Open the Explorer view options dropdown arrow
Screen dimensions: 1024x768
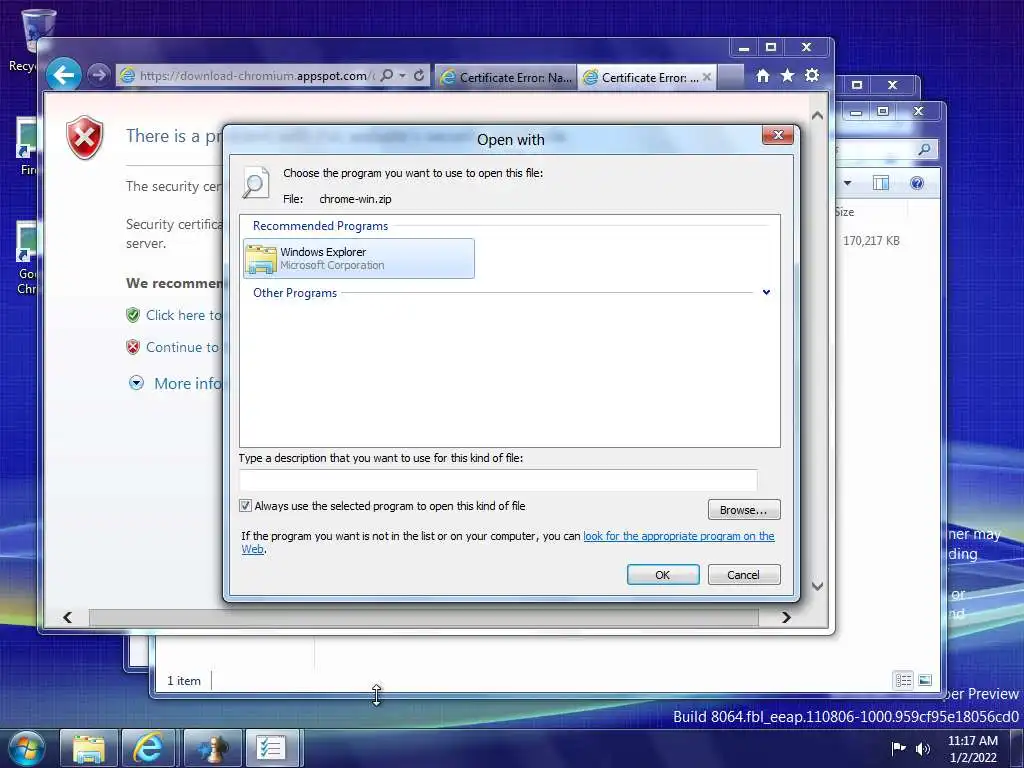pyautogui.click(x=847, y=184)
